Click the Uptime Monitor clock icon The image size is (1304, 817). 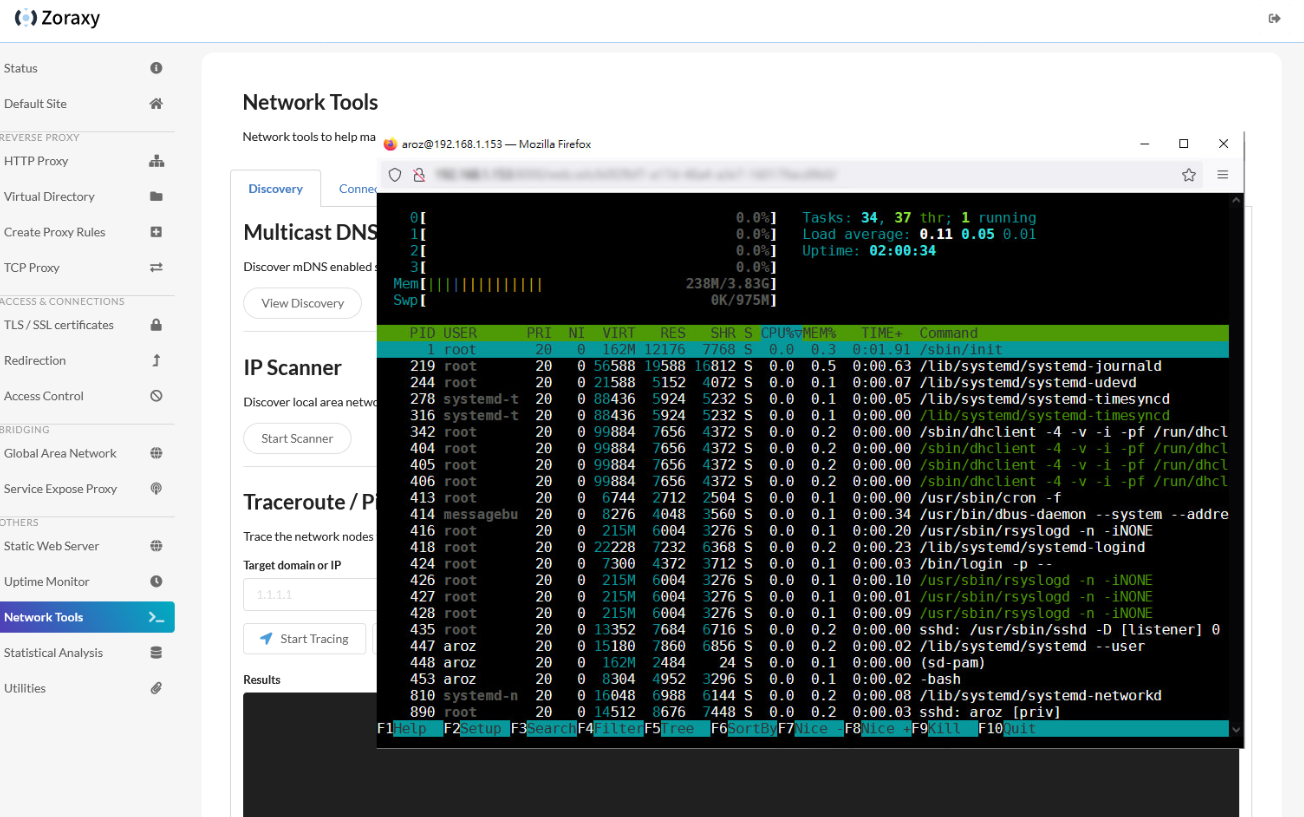point(156,582)
